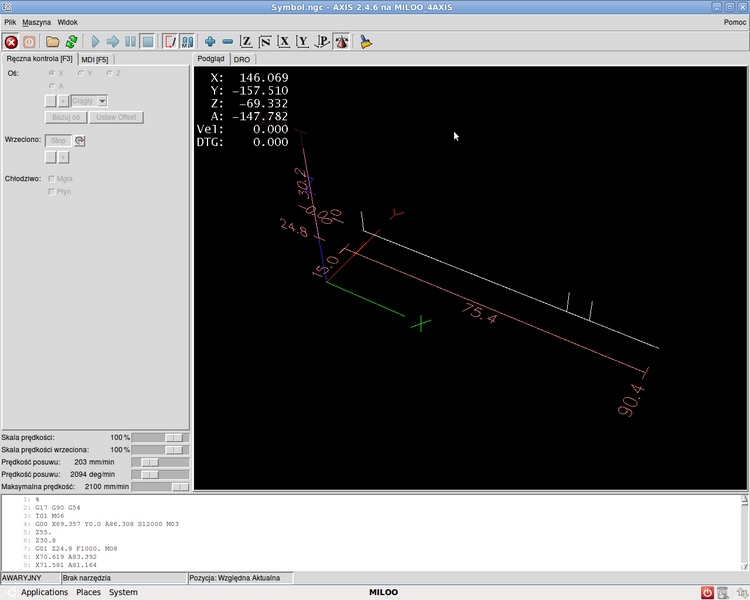Viewport: 750px width, 600px height.
Task: Toggle the block delete skip-lines icon
Action: (x=170, y=42)
